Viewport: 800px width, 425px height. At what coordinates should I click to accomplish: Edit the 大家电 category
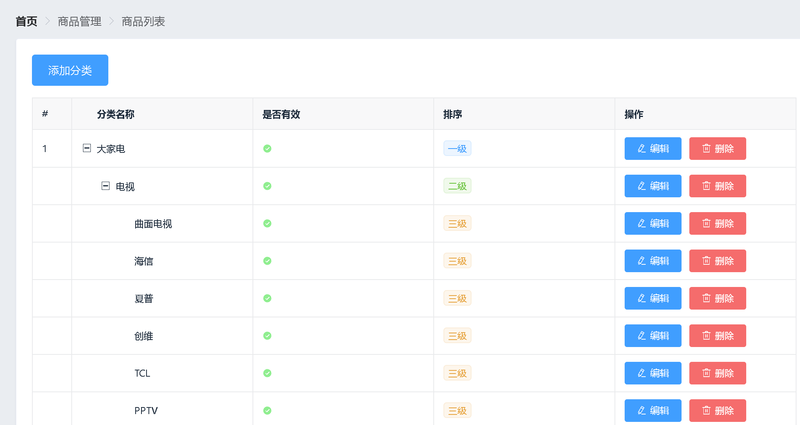point(653,148)
